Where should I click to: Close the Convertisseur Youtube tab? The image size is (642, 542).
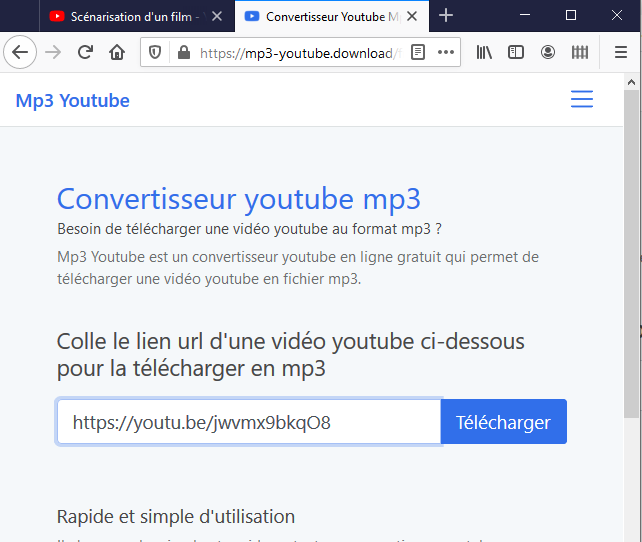tap(412, 16)
